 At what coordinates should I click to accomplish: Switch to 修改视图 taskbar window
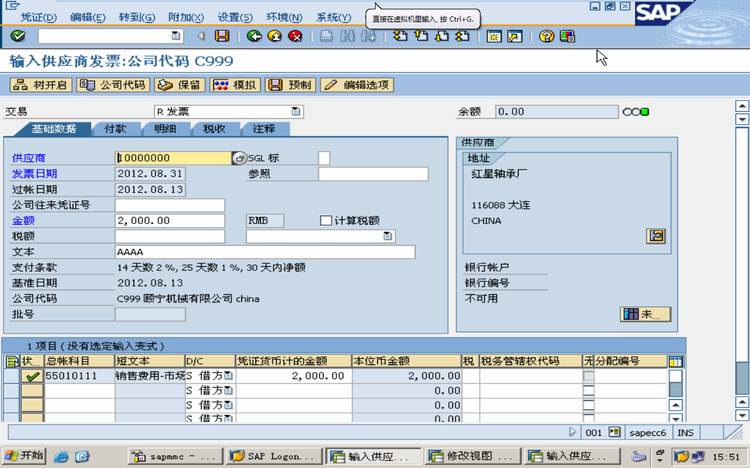472,457
